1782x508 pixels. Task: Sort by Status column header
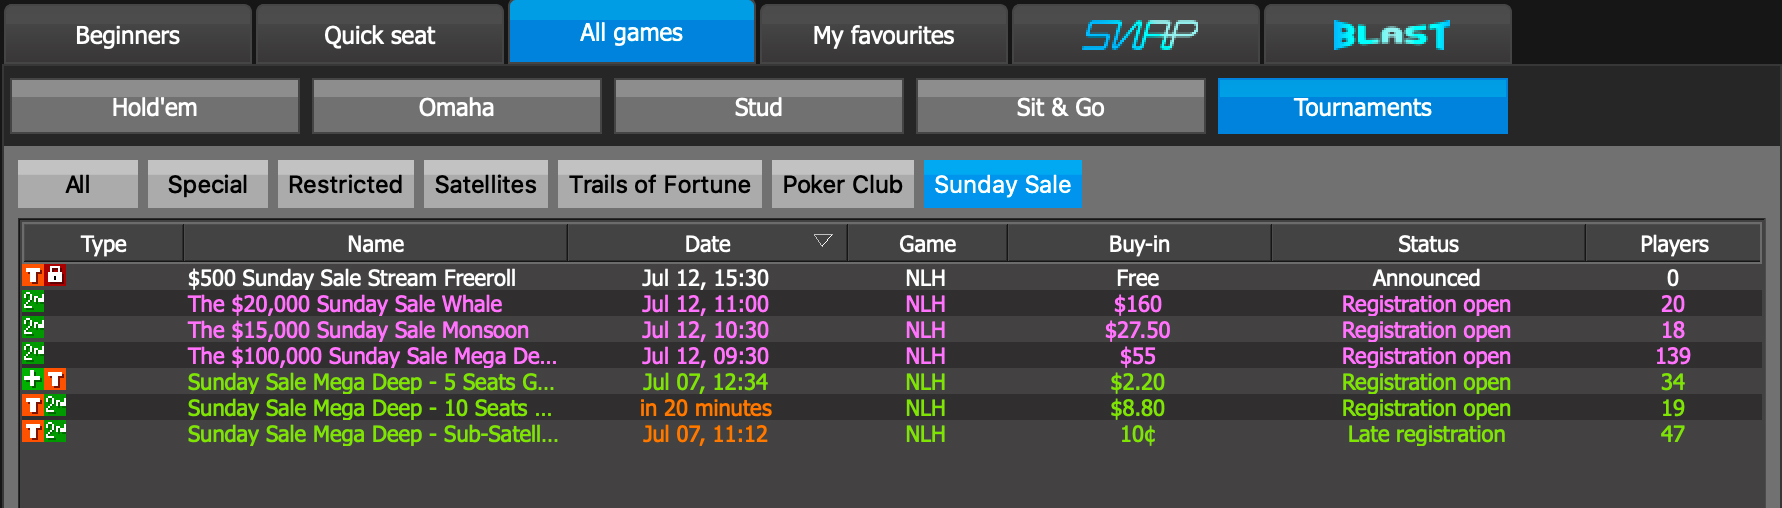pos(1428,244)
